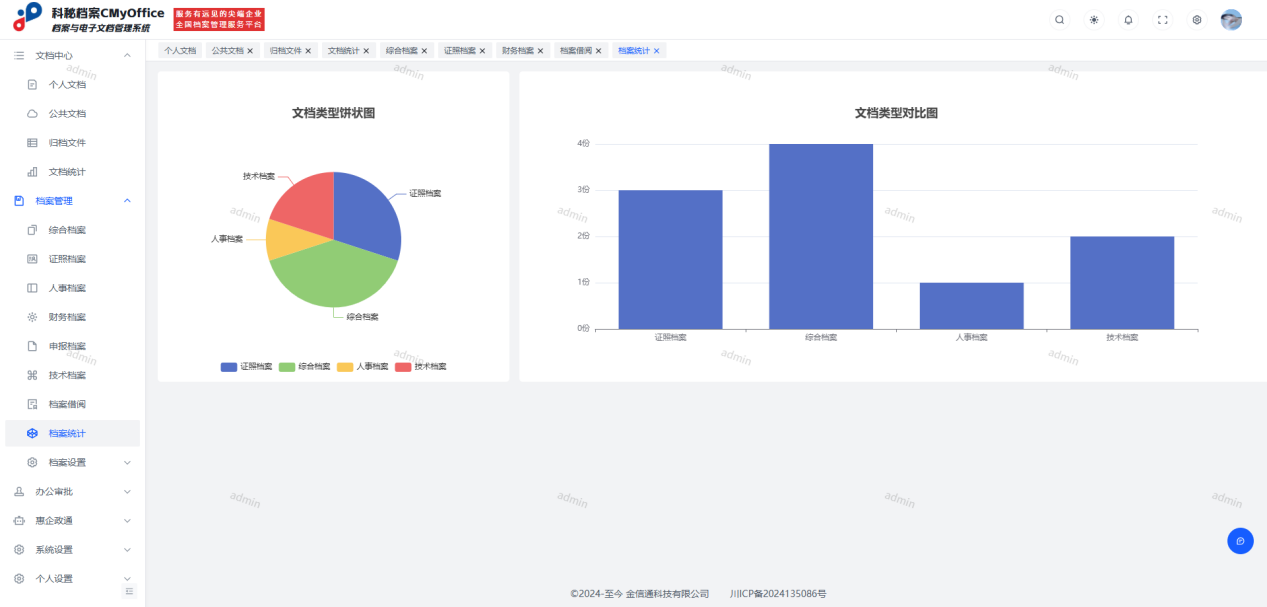Click the 人事档案 bar in chart
Image resolution: width=1267 pixels, height=607 pixels.
[x=971, y=306]
